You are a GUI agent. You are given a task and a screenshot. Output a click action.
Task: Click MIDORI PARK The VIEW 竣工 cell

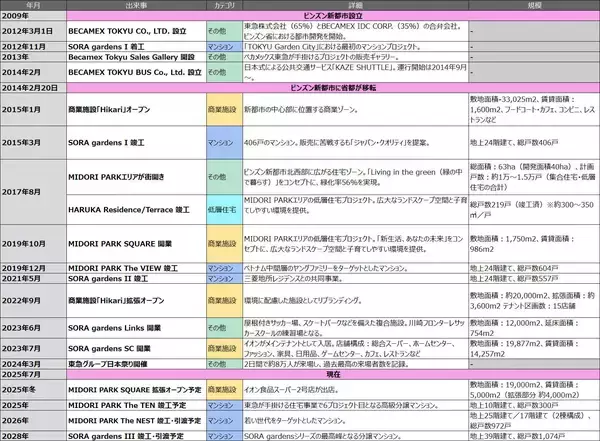[x=137, y=268]
